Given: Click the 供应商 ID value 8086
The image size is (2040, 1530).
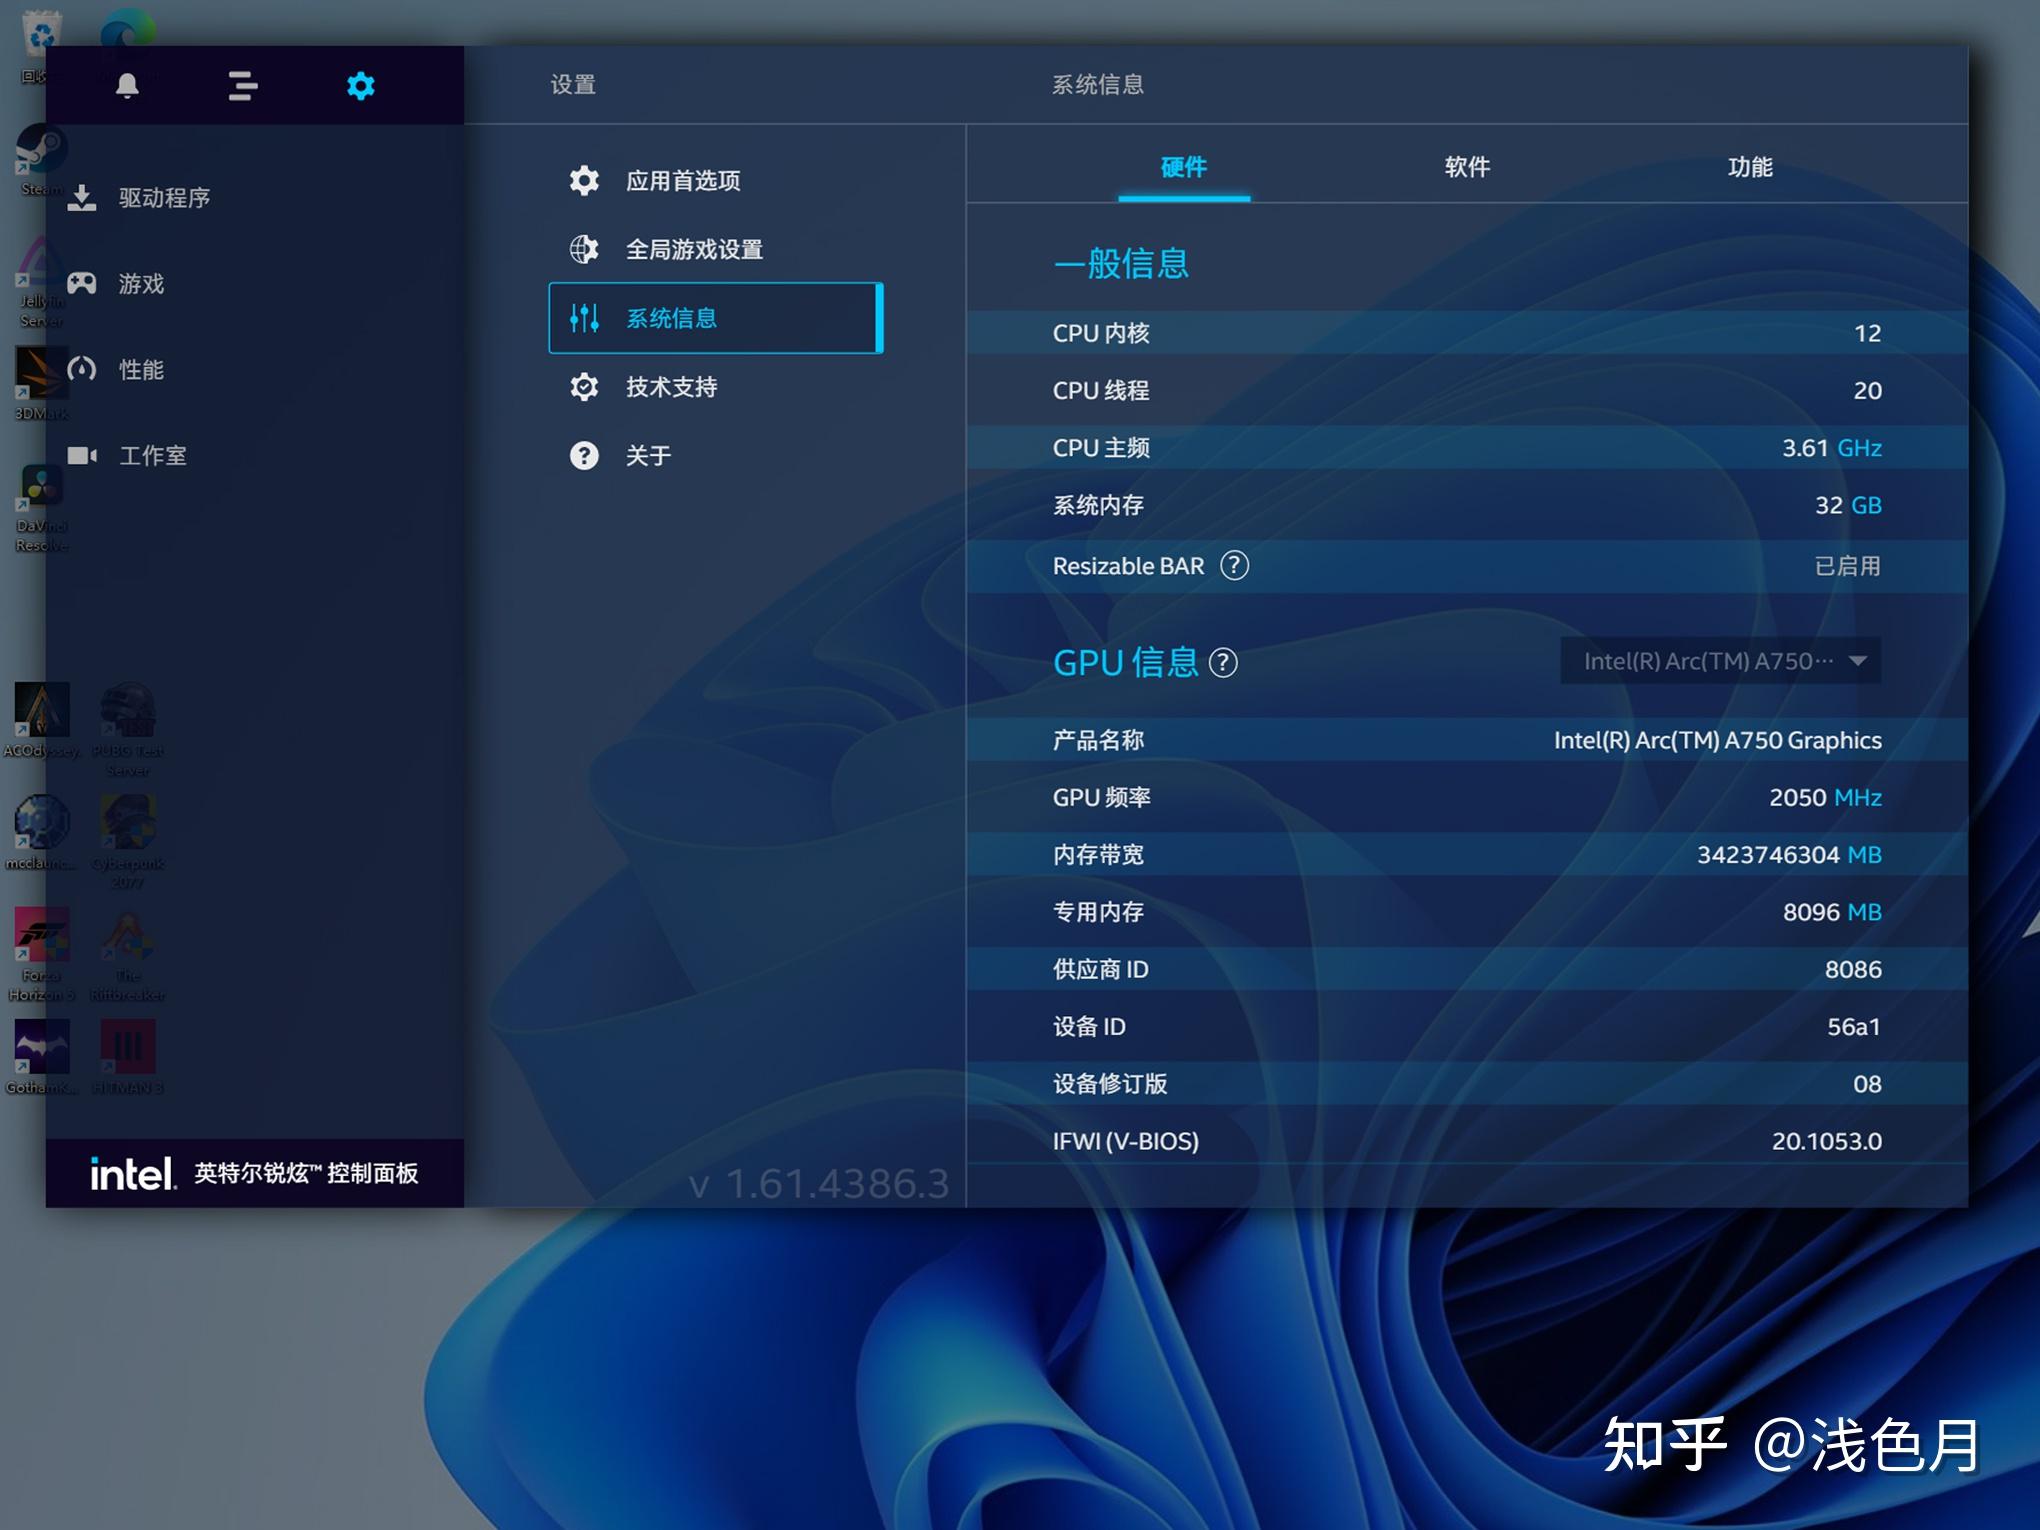Looking at the screenshot, I should pyautogui.click(x=1853, y=969).
